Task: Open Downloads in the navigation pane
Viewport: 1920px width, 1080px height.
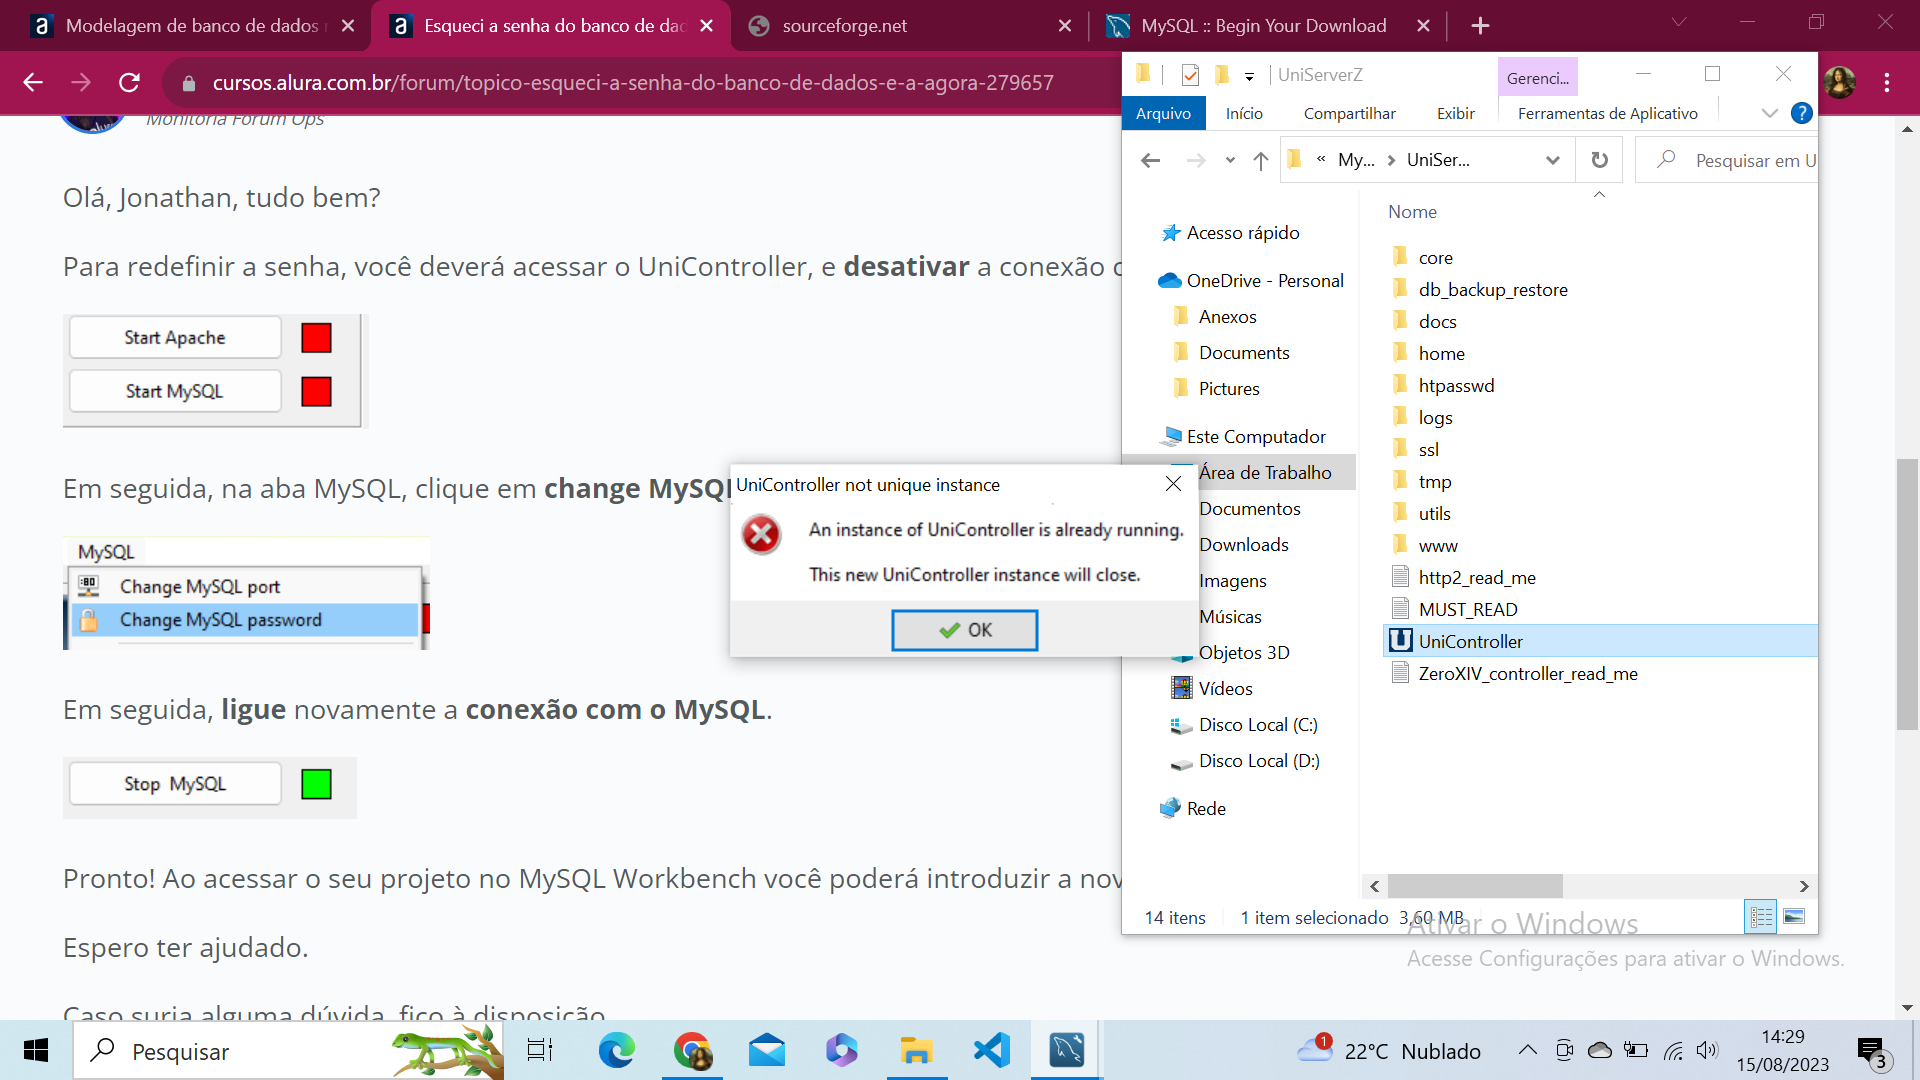Action: [1243, 544]
